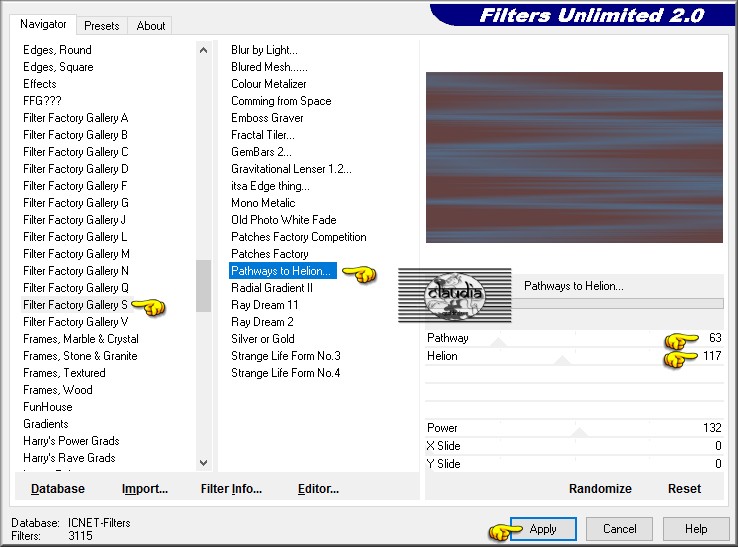Select Frames, Wood category

(x=58, y=390)
